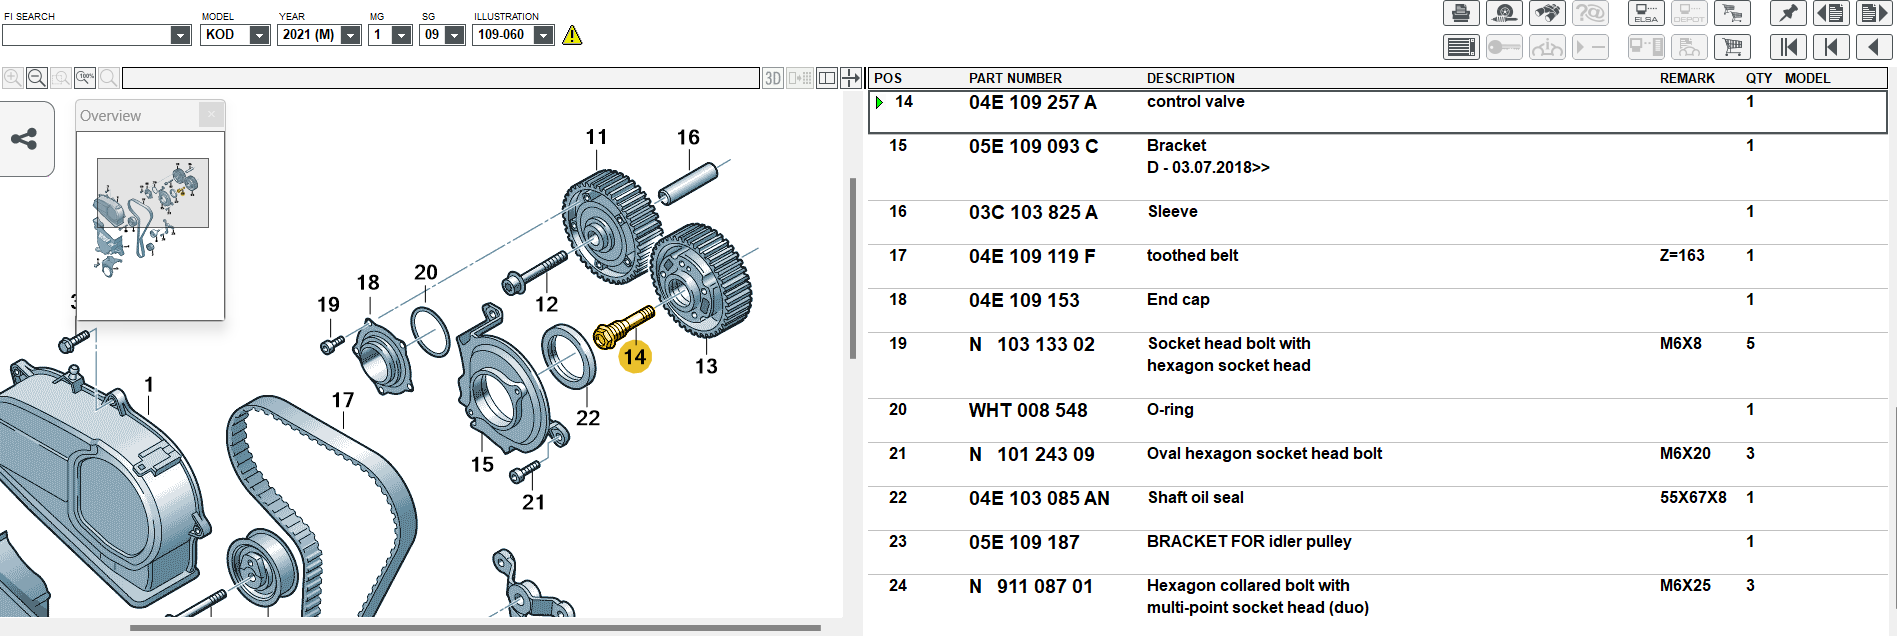Open the MG dropdown
1897x636 pixels.
pyautogui.click(x=401, y=35)
